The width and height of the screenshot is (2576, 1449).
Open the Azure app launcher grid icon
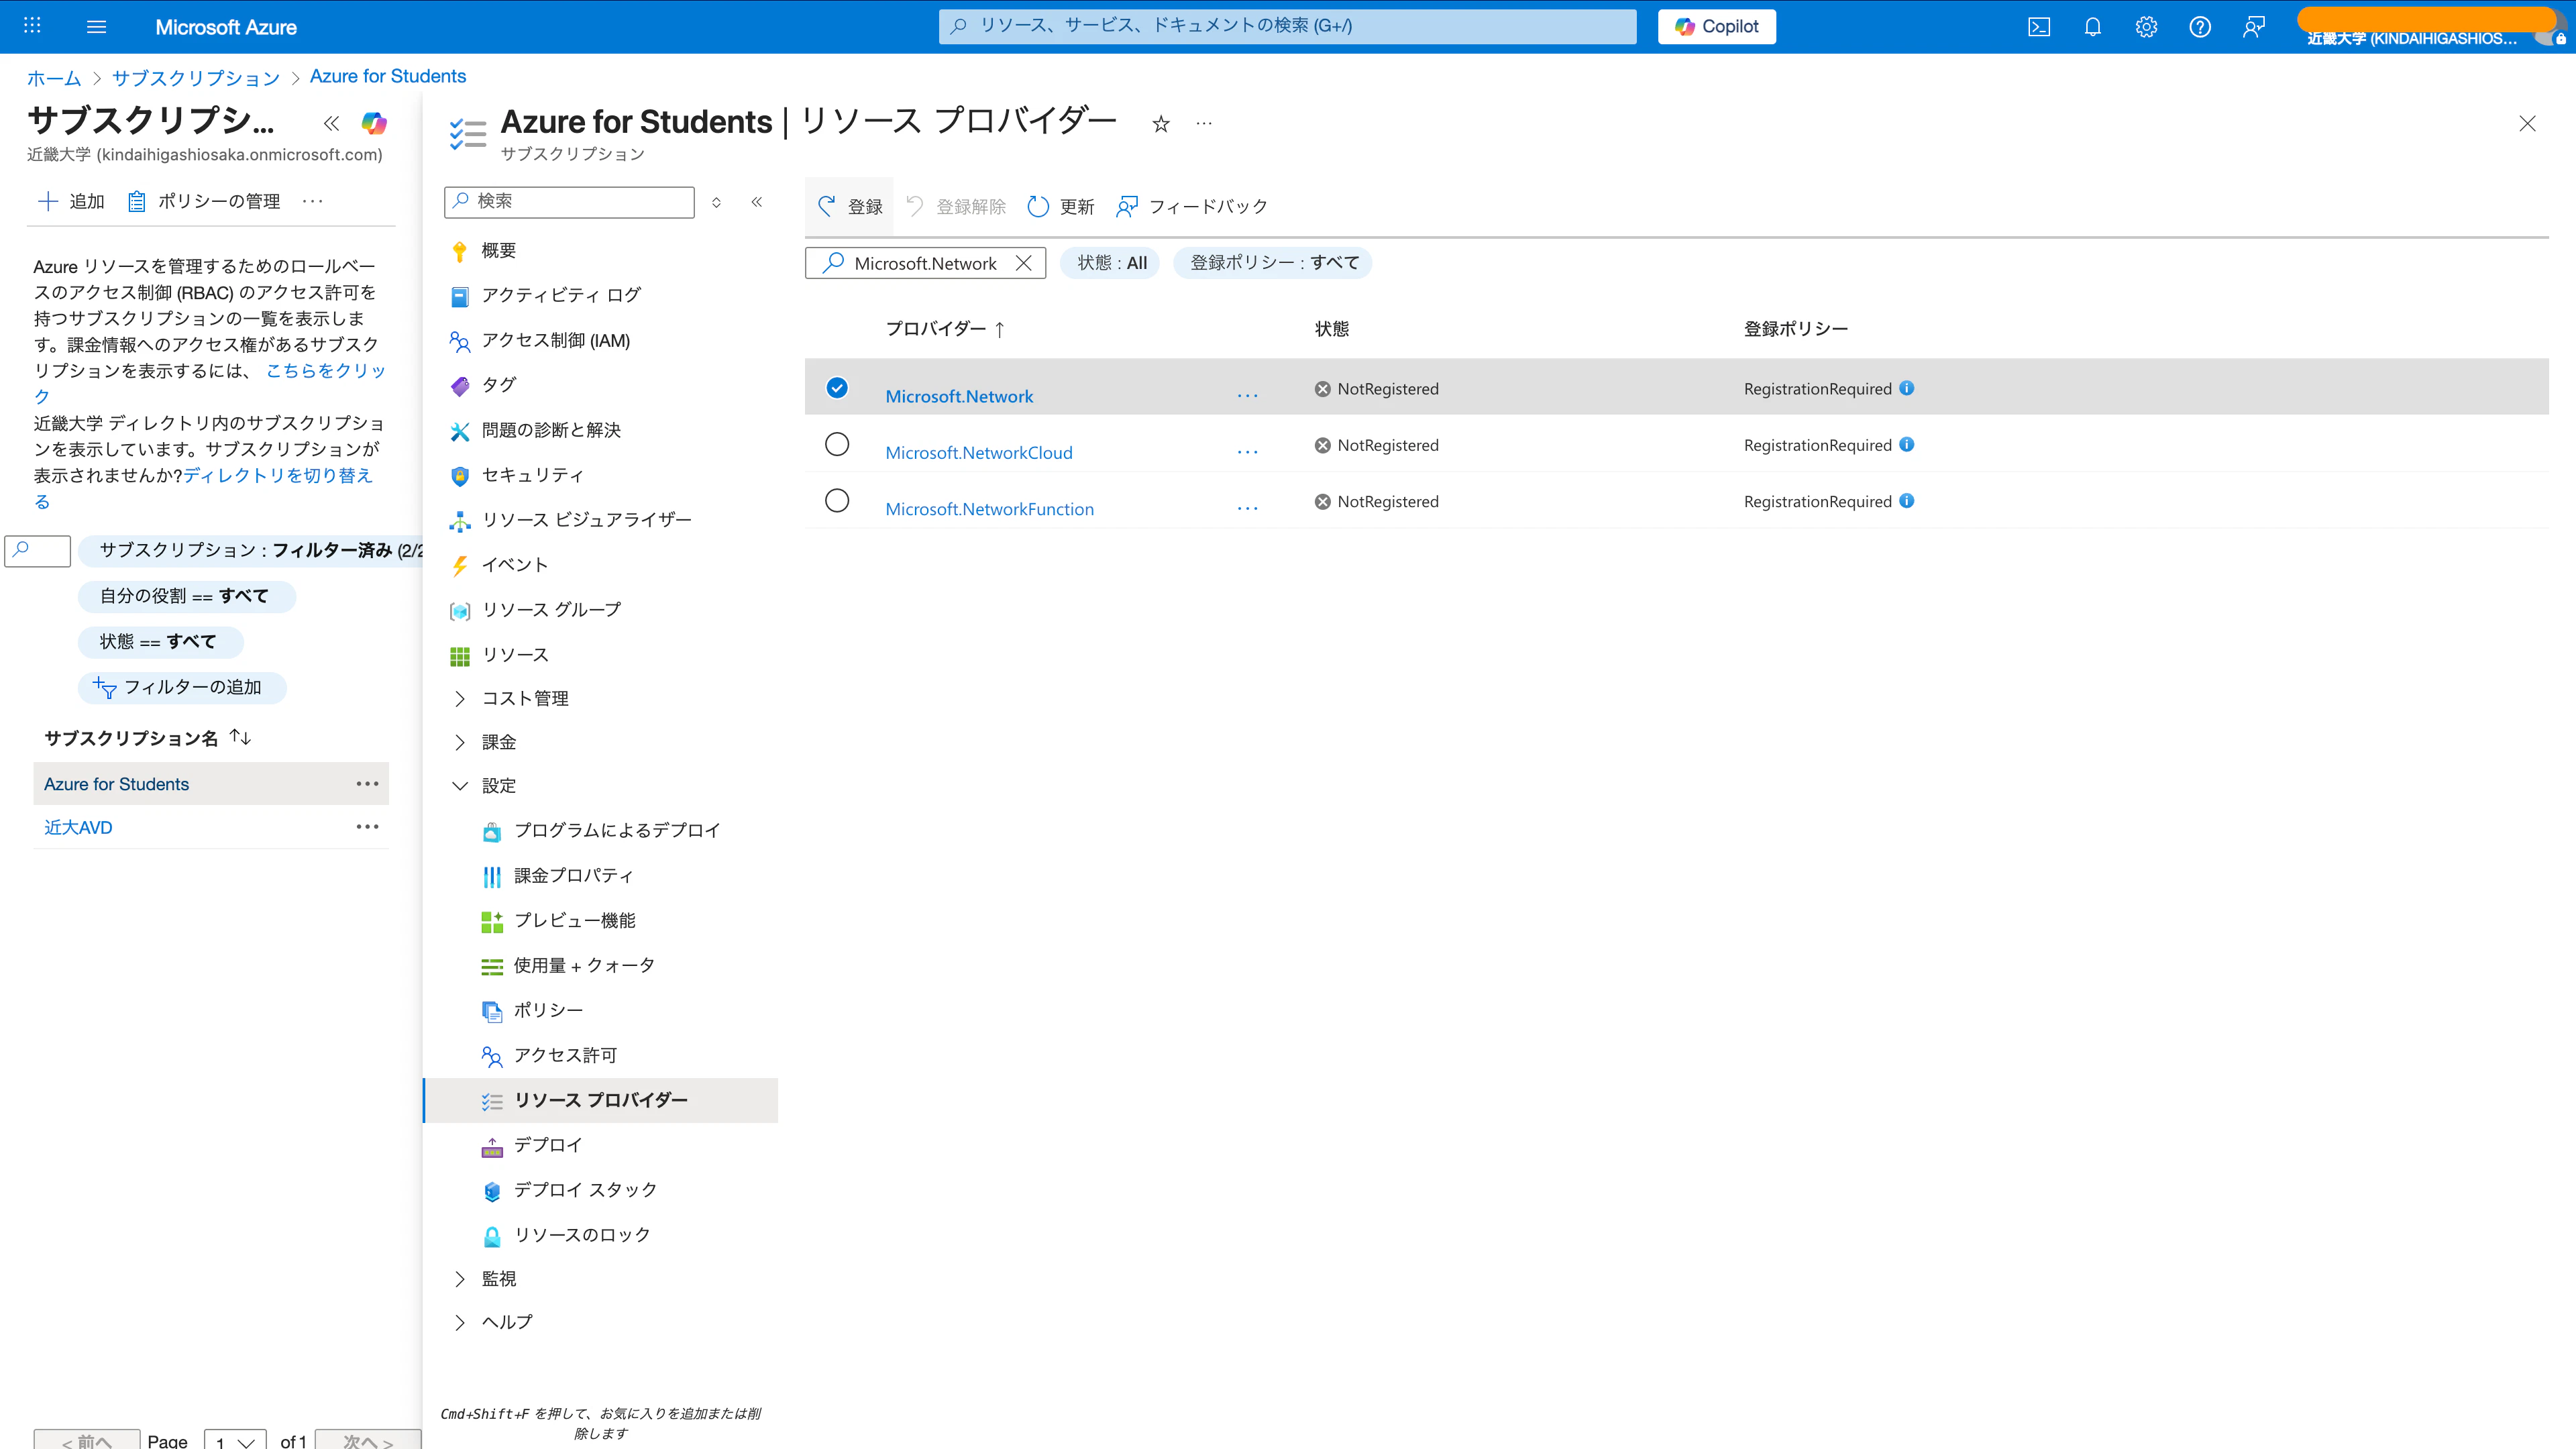(x=32, y=26)
